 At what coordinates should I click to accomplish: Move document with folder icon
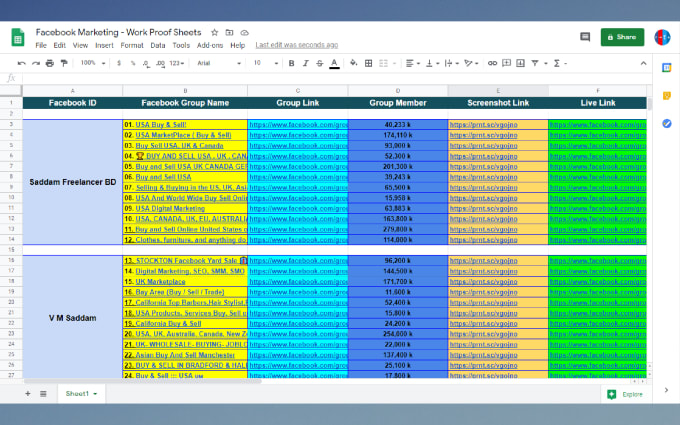(229, 33)
